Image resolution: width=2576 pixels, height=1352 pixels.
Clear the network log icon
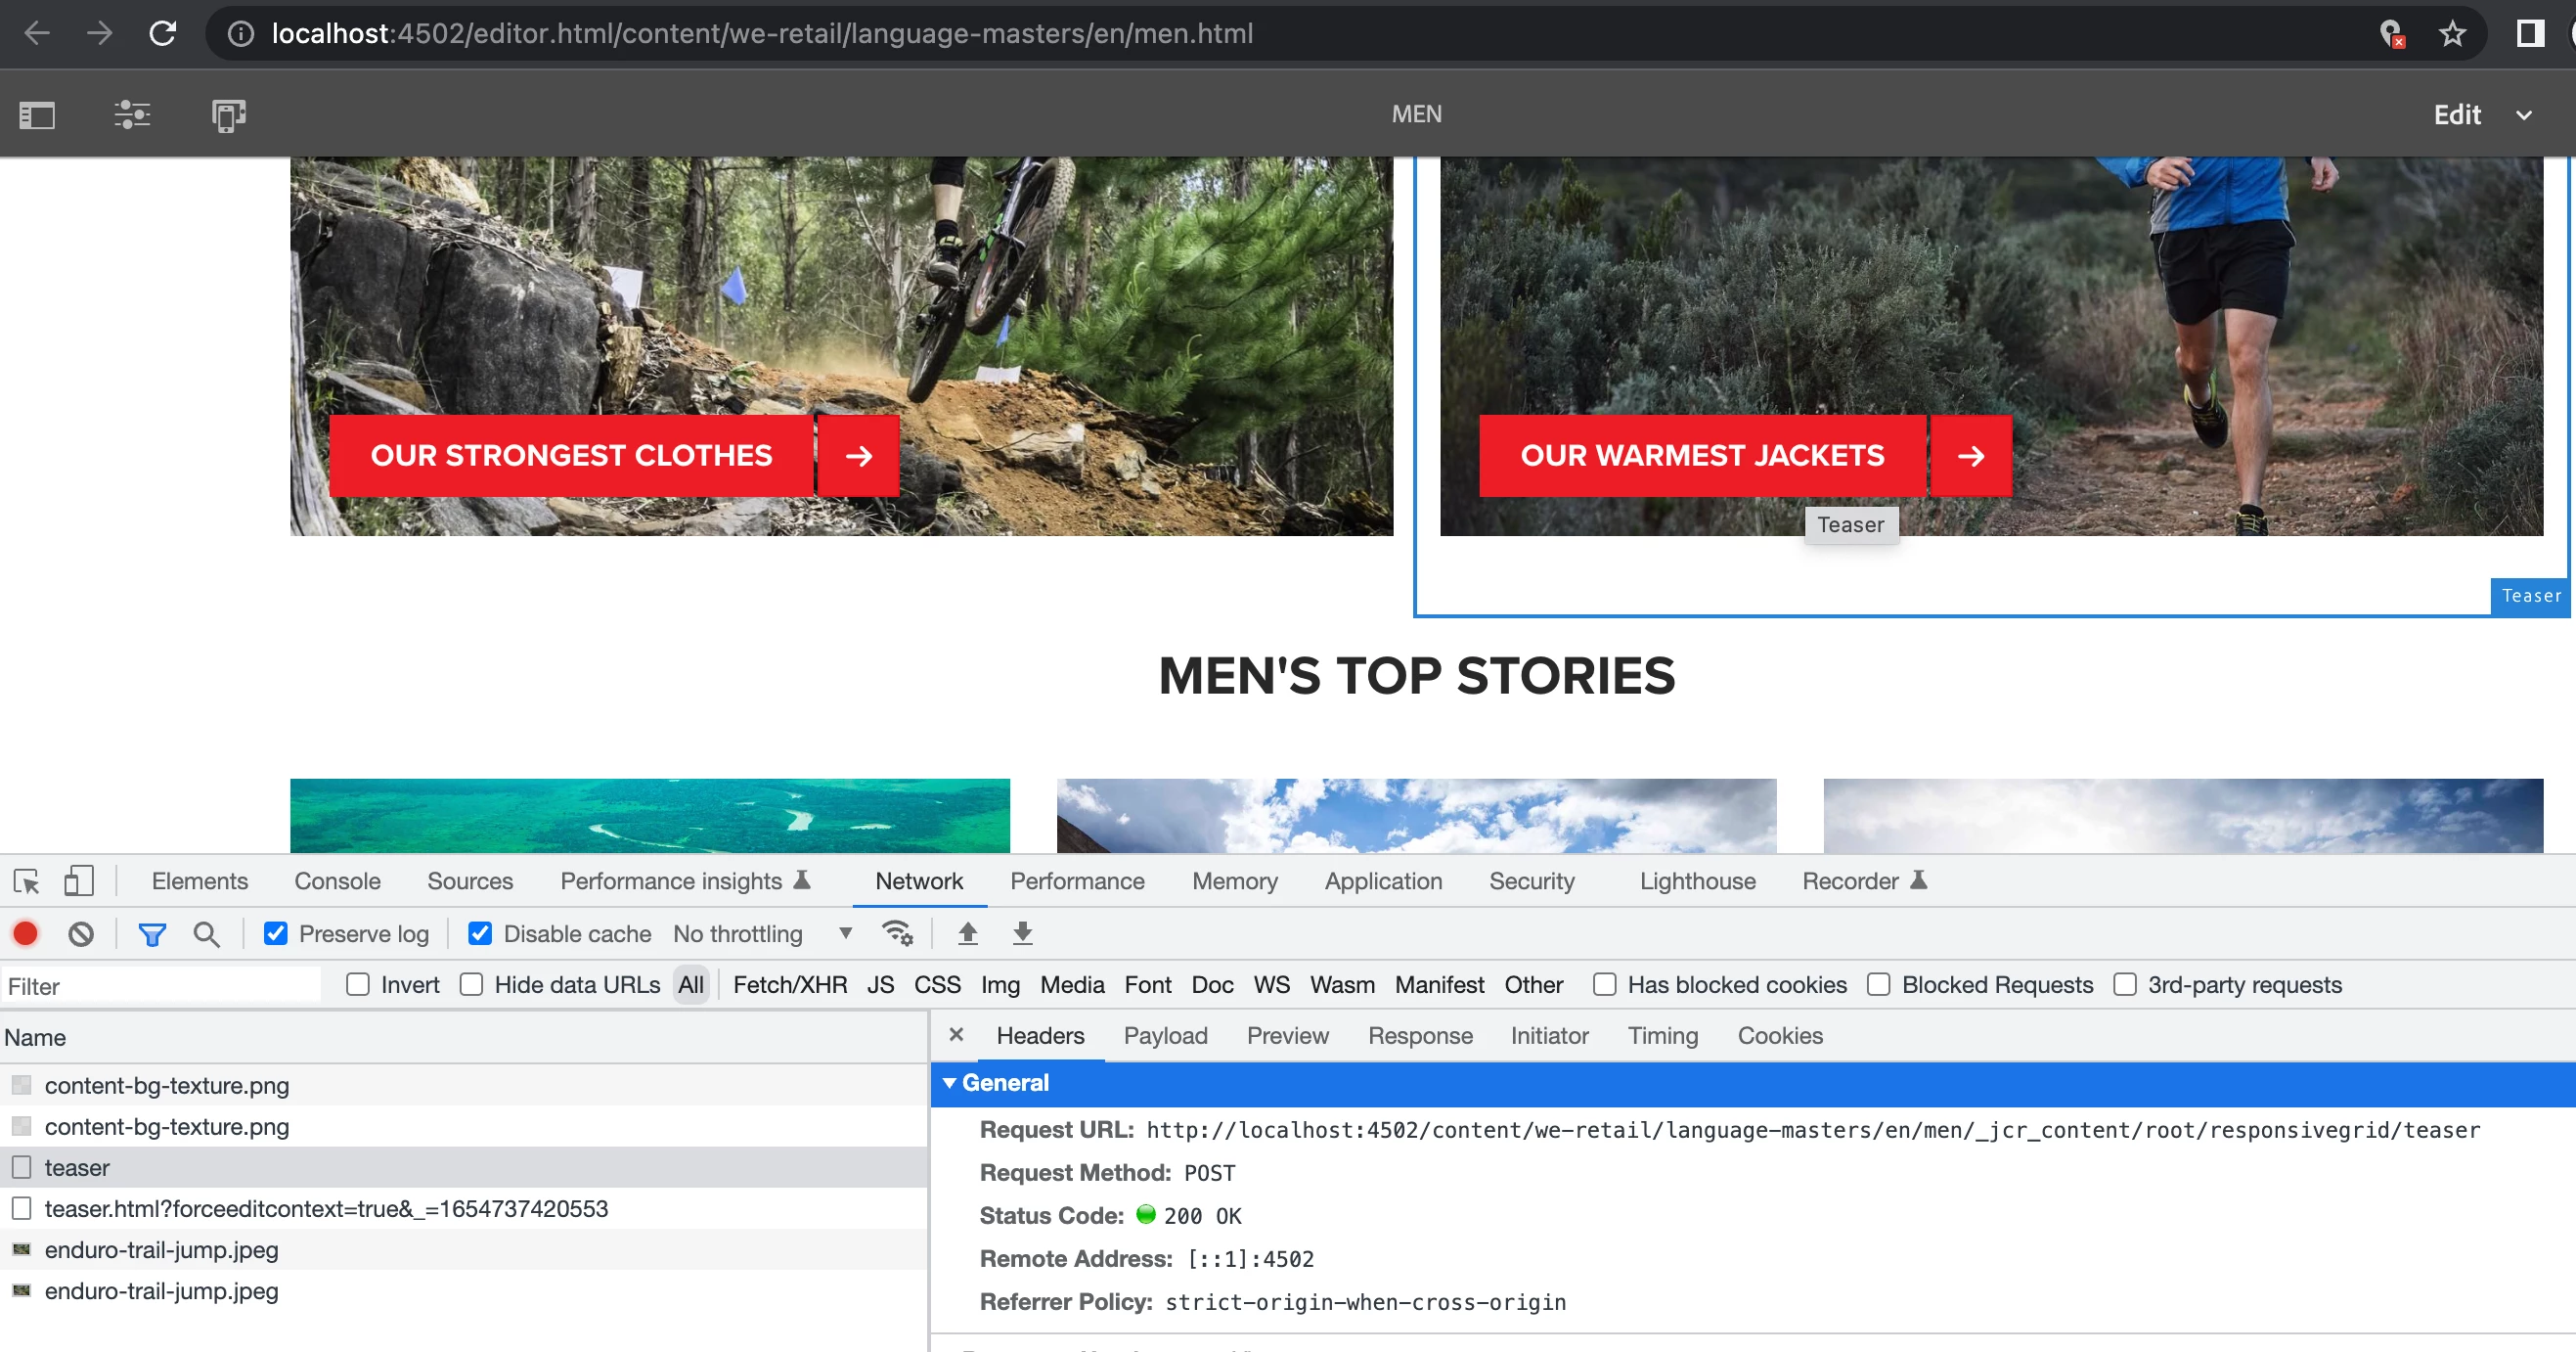(81, 934)
